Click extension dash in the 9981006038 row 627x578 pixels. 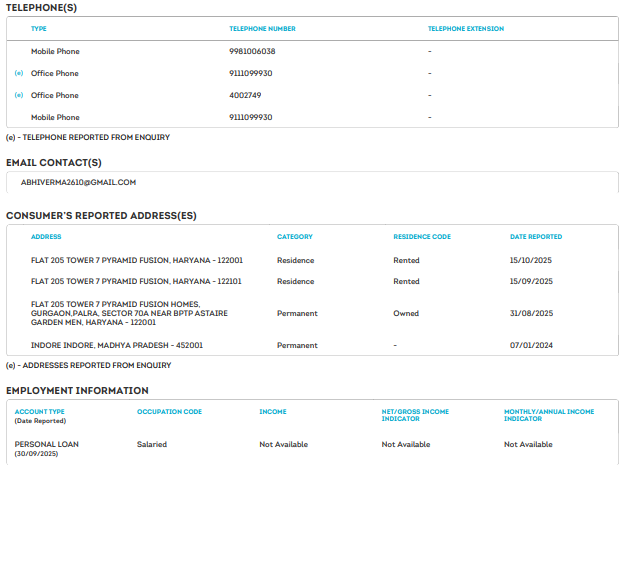430,51
